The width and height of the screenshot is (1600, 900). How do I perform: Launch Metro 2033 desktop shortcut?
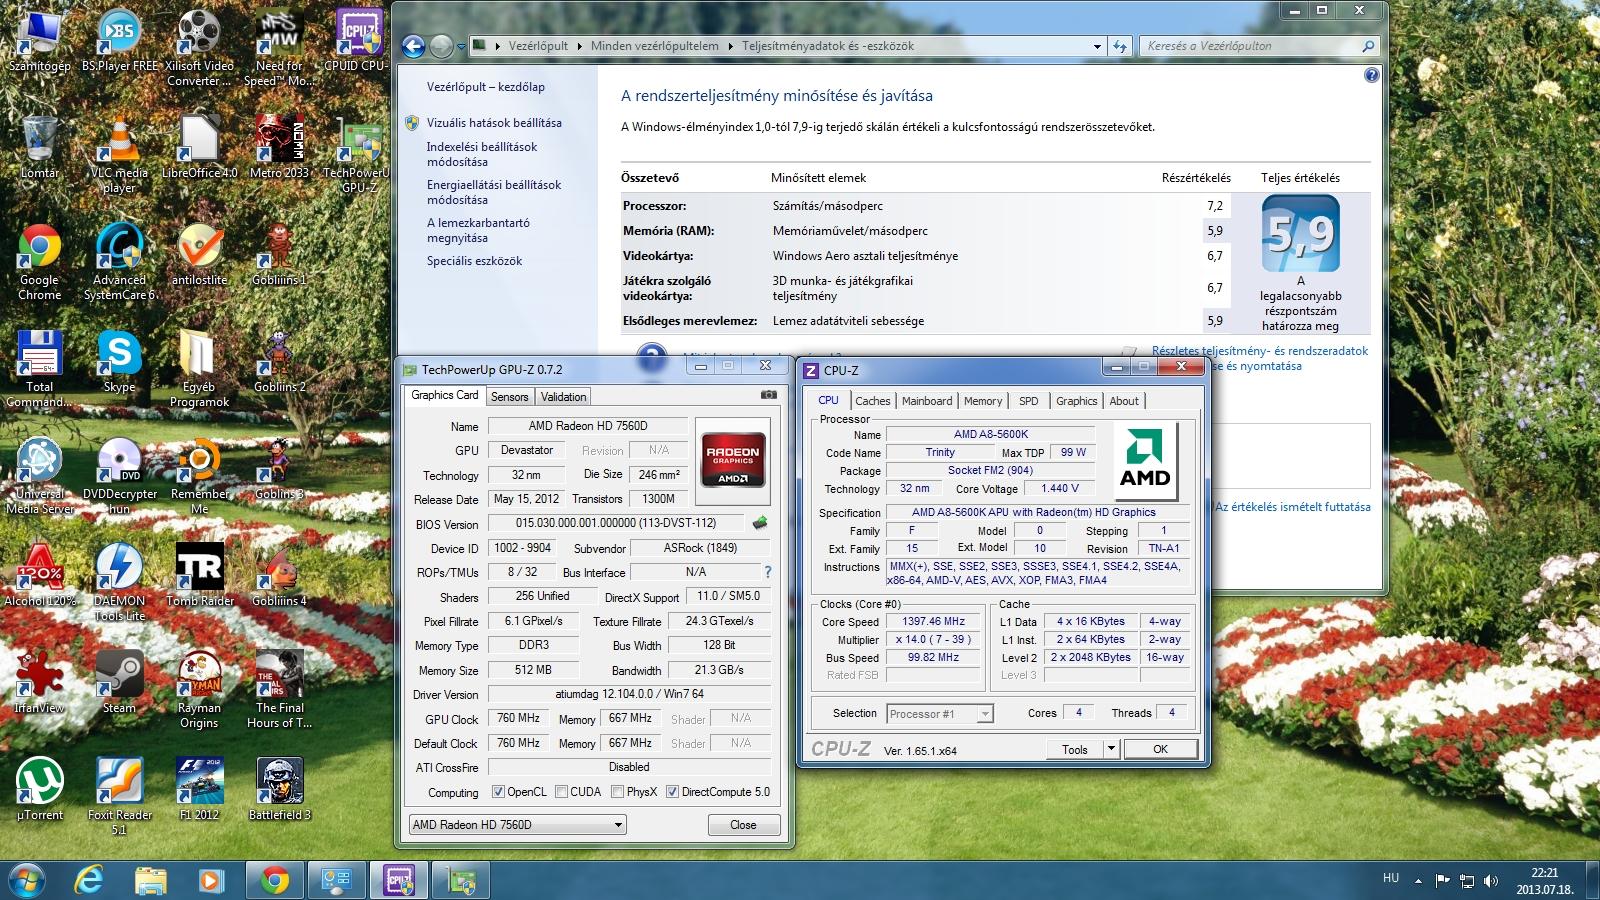coord(279,147)
